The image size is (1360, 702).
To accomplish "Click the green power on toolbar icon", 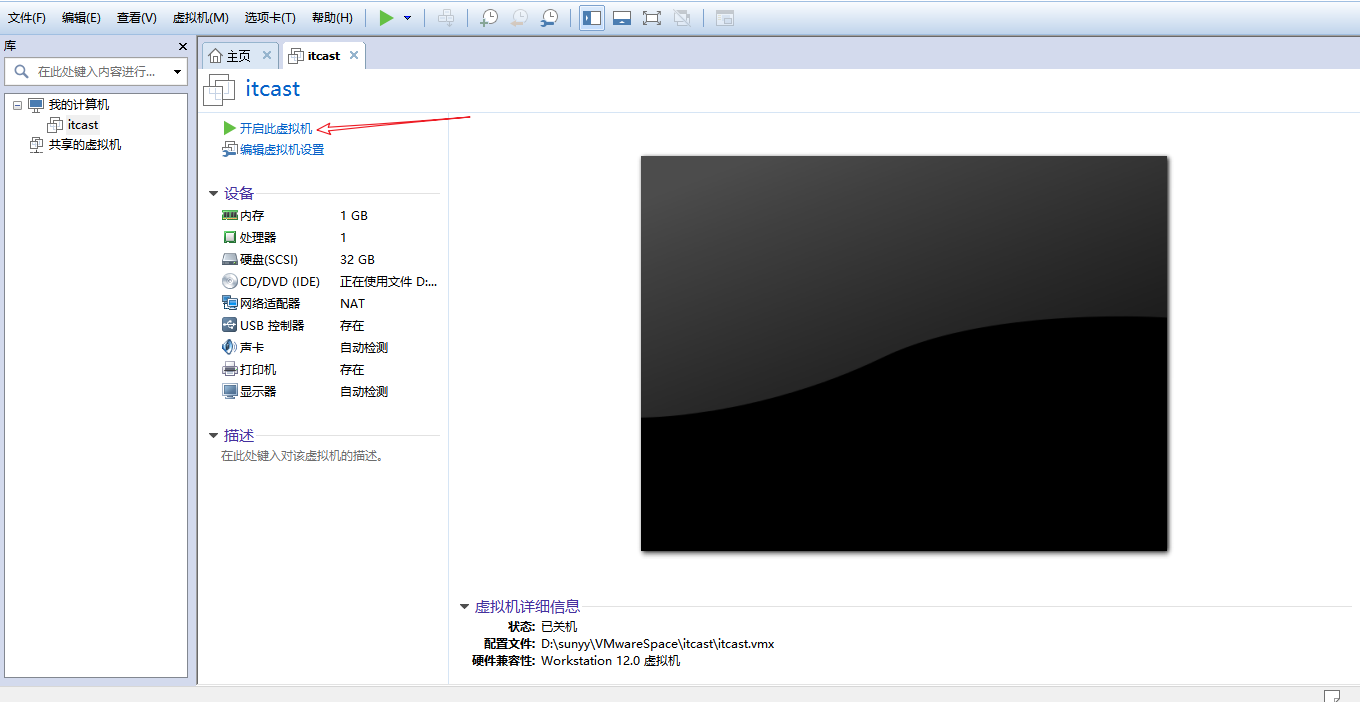I will pyautogui.click(x=386, y=18).
